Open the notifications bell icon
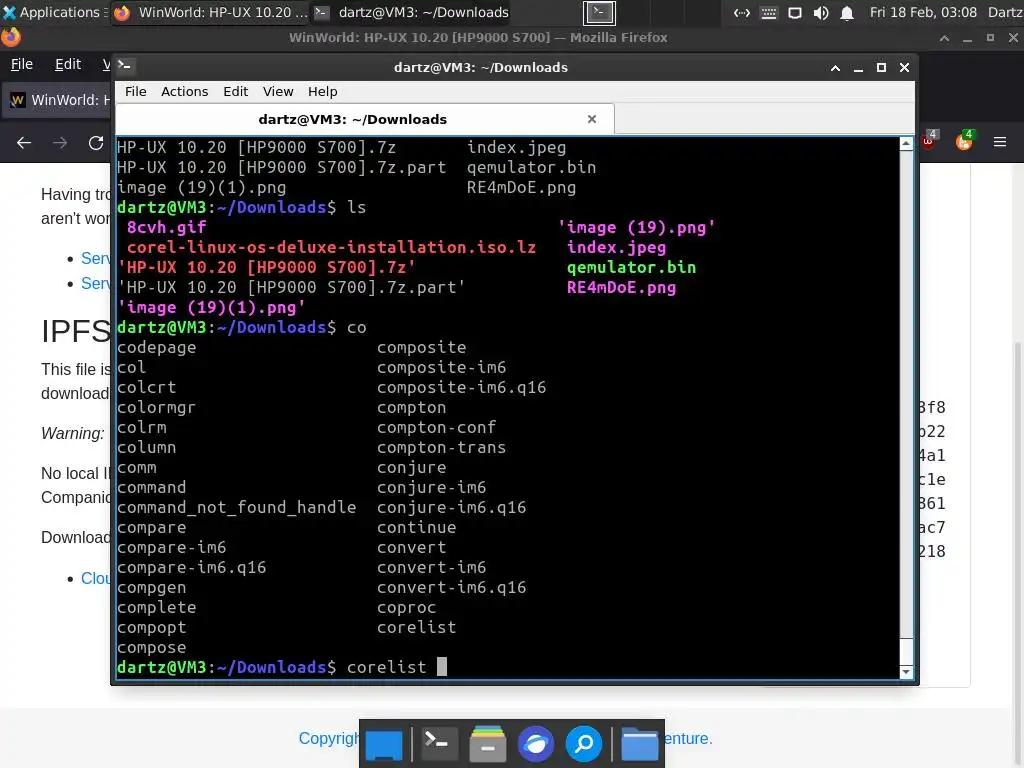Screen dimensions: 1024x768 847,13
